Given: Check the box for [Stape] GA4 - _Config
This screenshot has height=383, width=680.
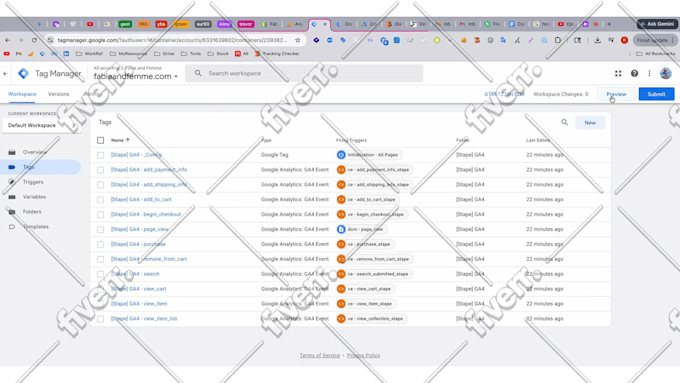Looking at the screenshot, I should coord(101,155).
